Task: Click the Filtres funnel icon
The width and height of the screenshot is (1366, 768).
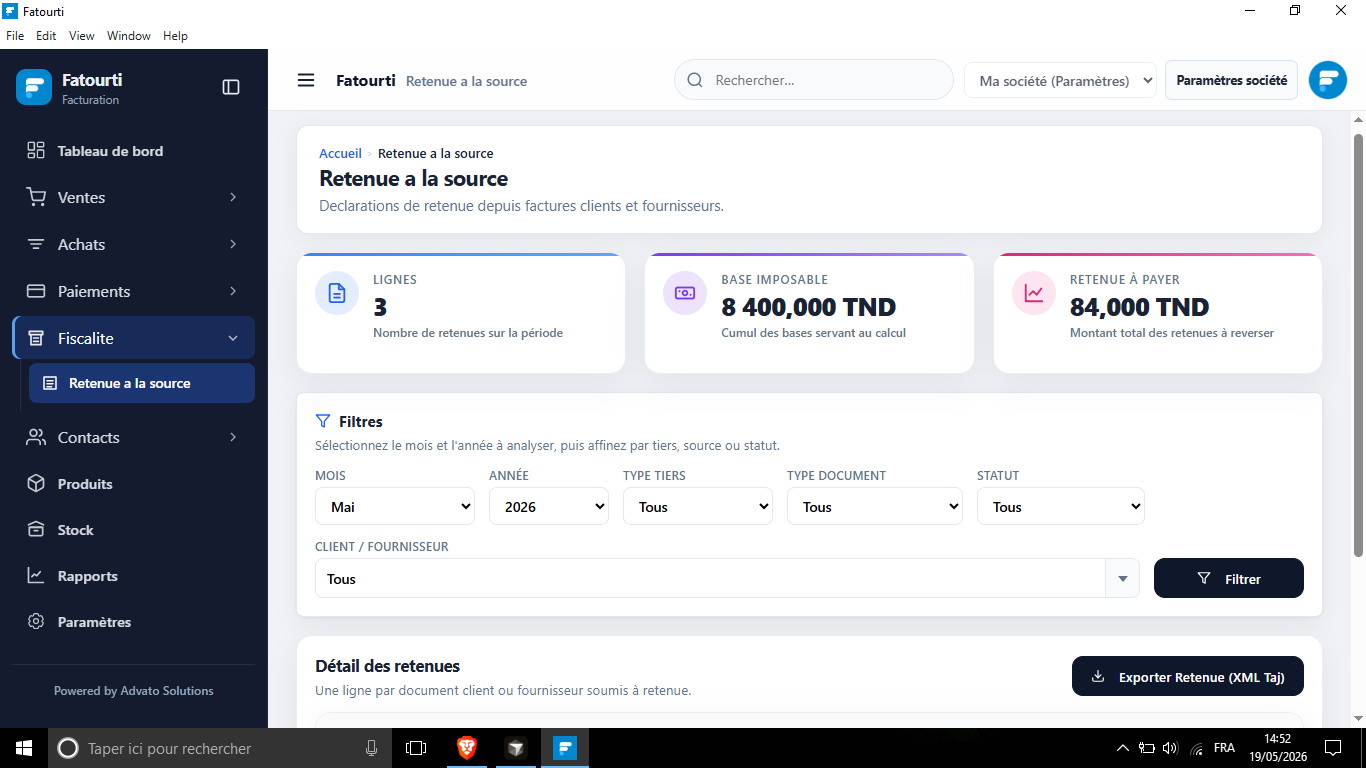Action: click(x=322, y=421)
